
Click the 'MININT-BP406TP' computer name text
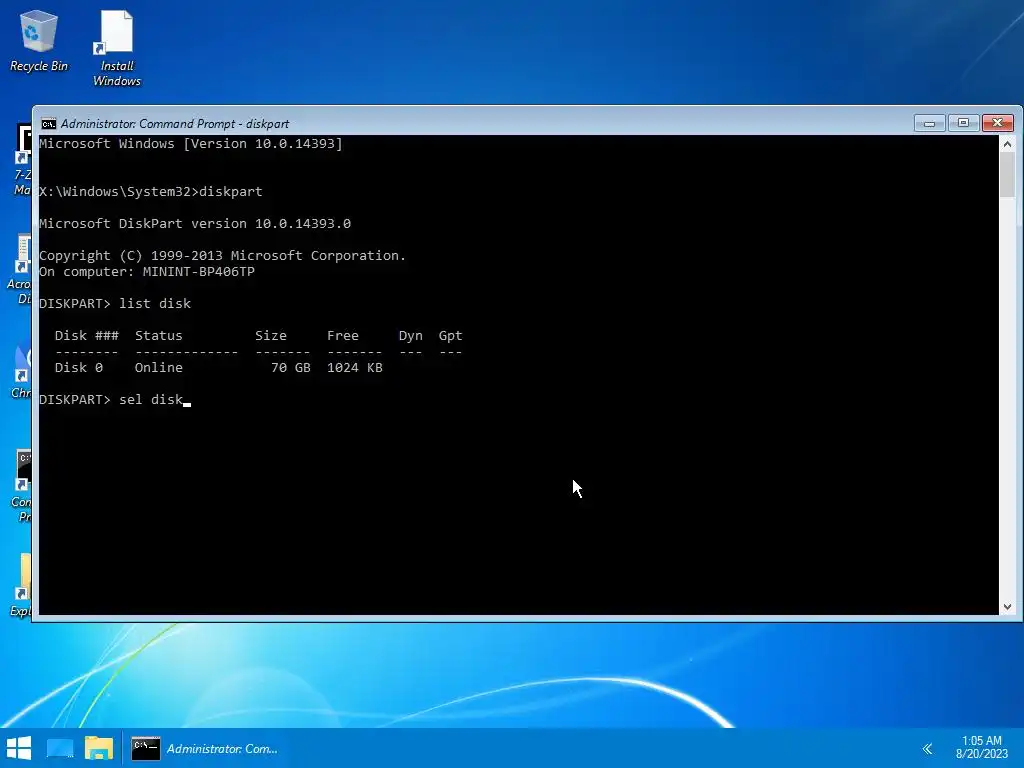(199, 272)
